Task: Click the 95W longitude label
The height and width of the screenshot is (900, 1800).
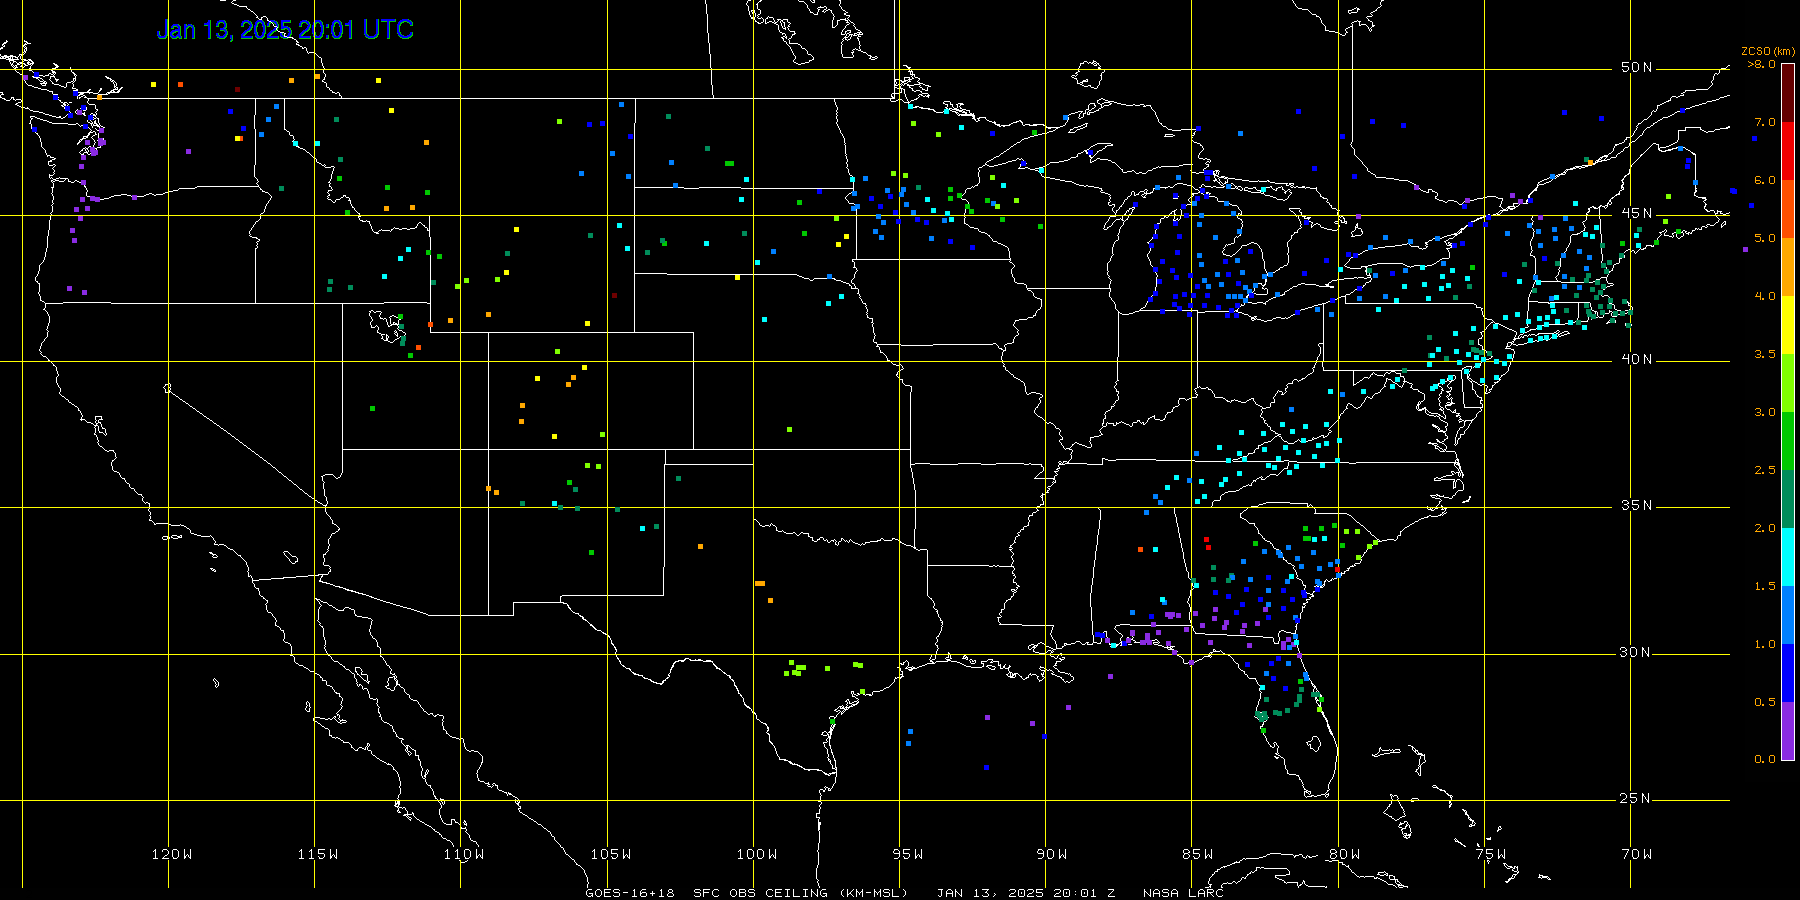Action: pos(908,854)
